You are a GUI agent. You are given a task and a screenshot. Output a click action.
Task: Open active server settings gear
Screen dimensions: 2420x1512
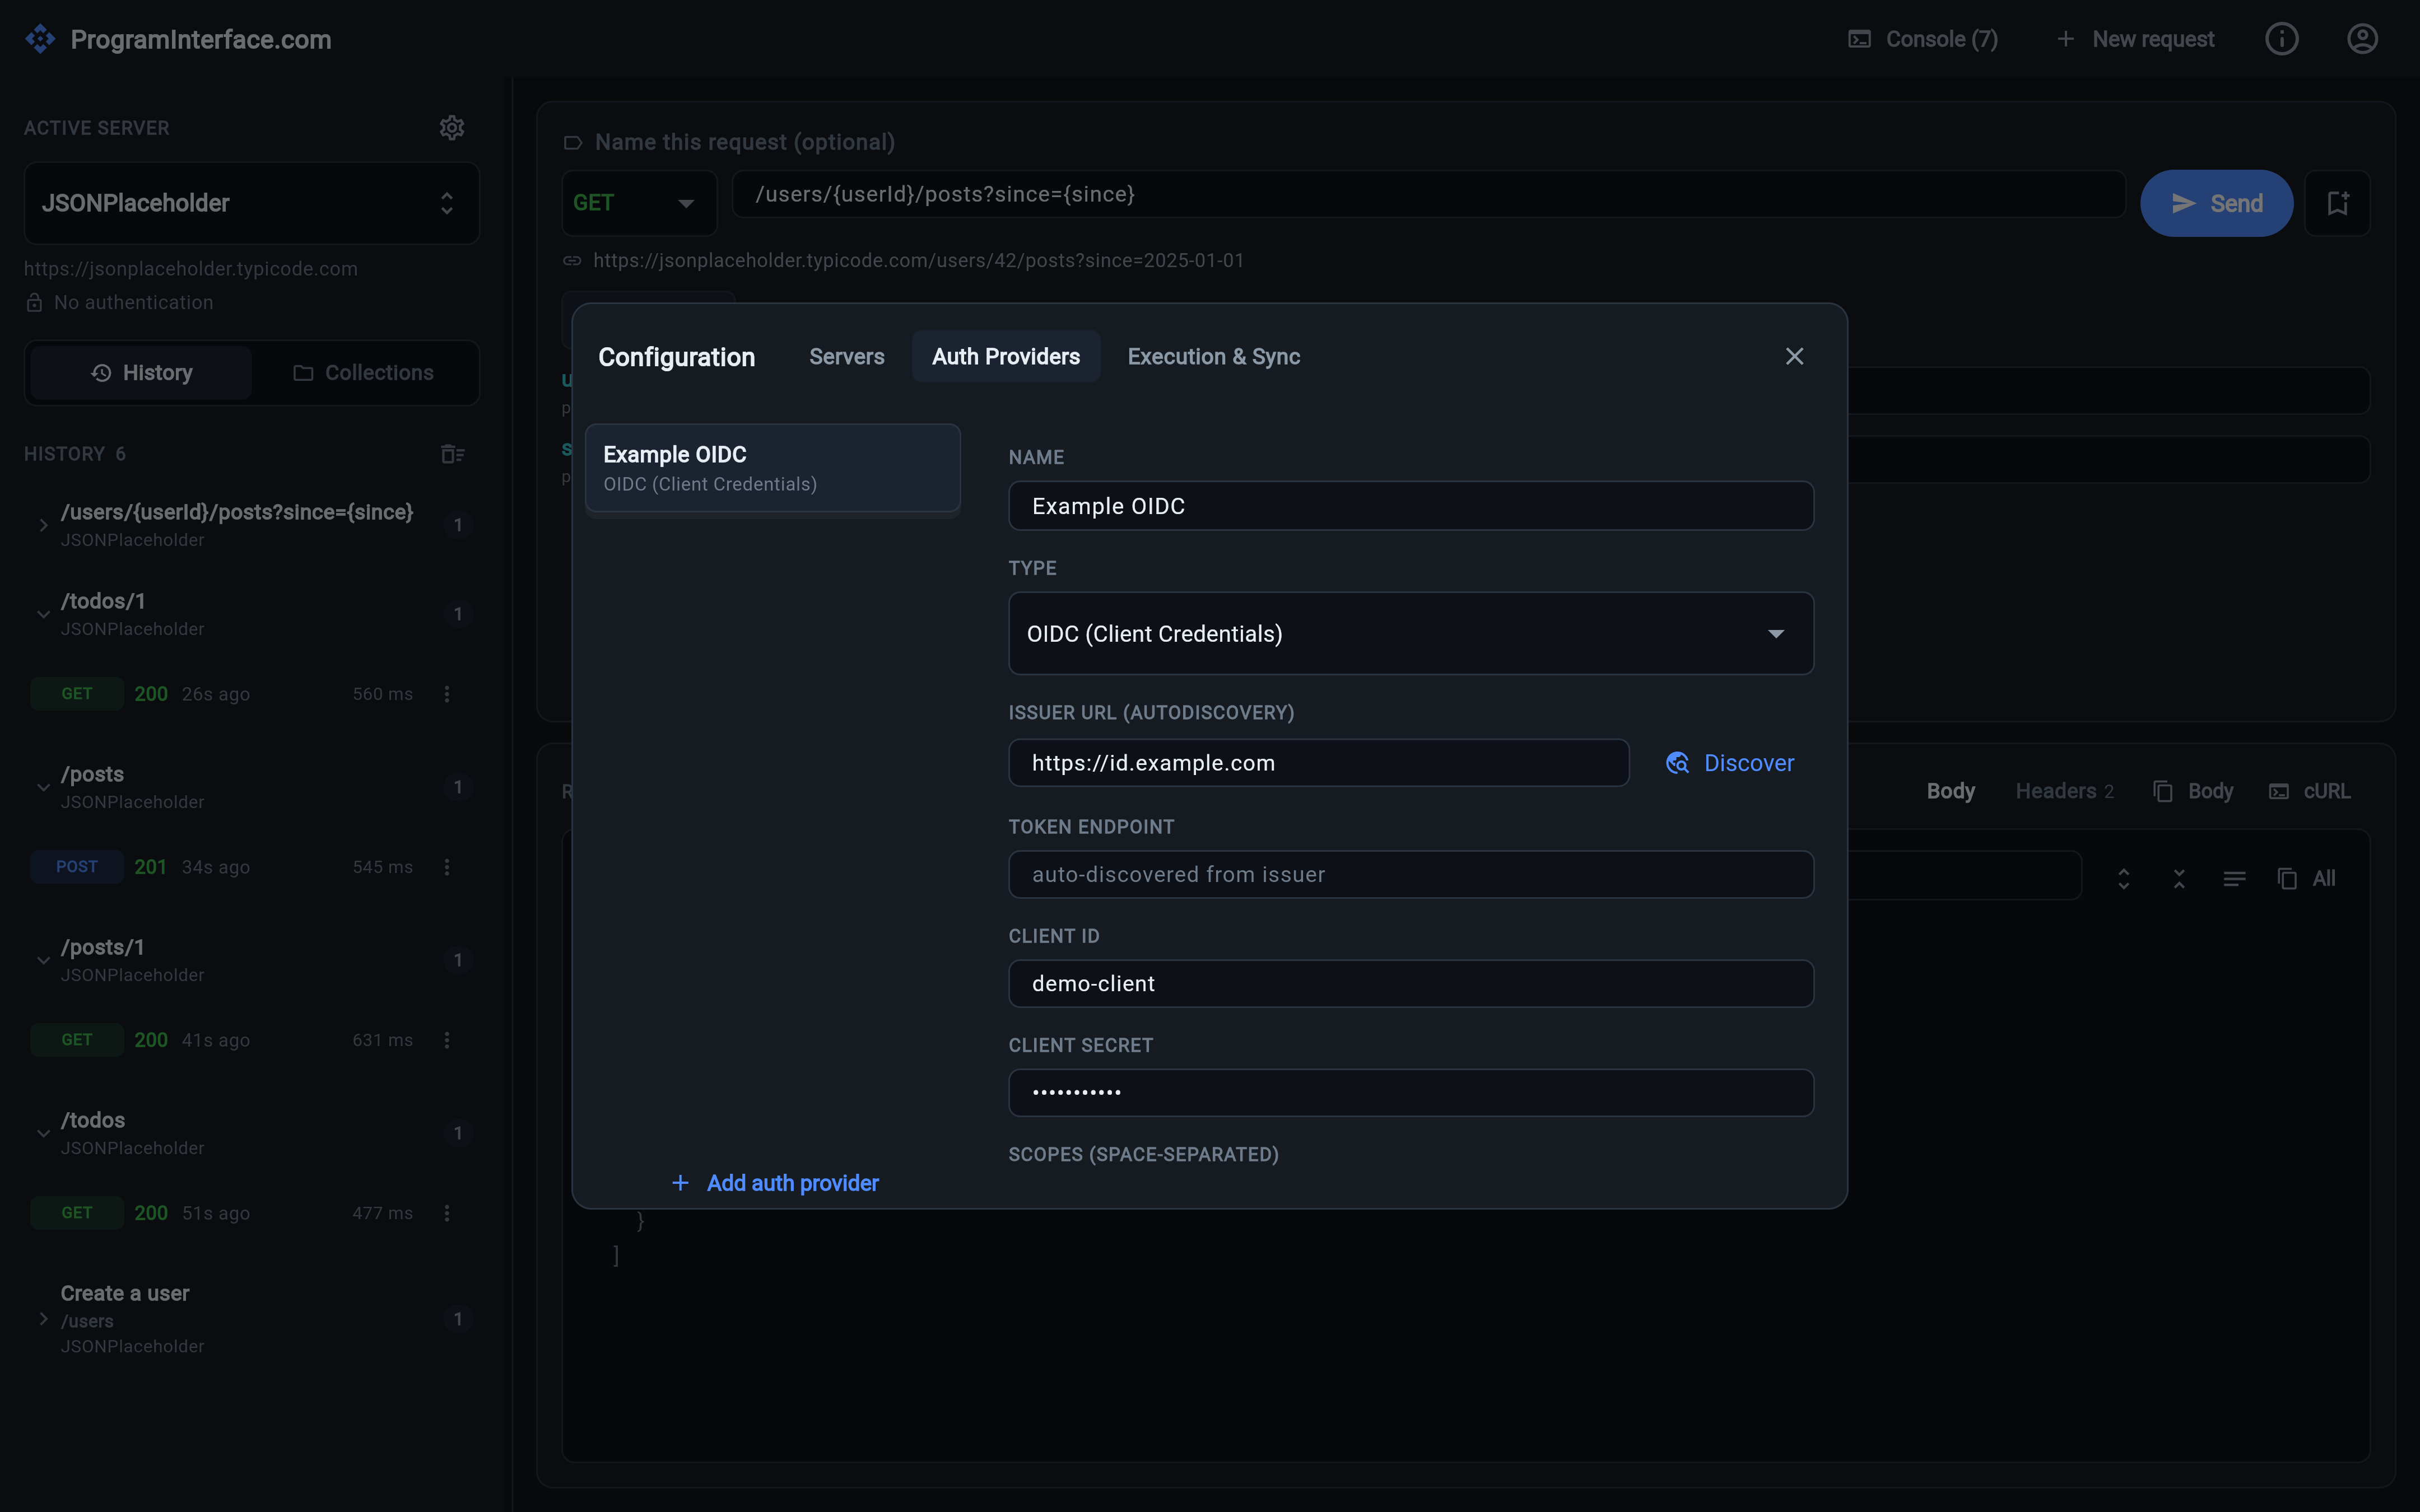tap(452, 127)
